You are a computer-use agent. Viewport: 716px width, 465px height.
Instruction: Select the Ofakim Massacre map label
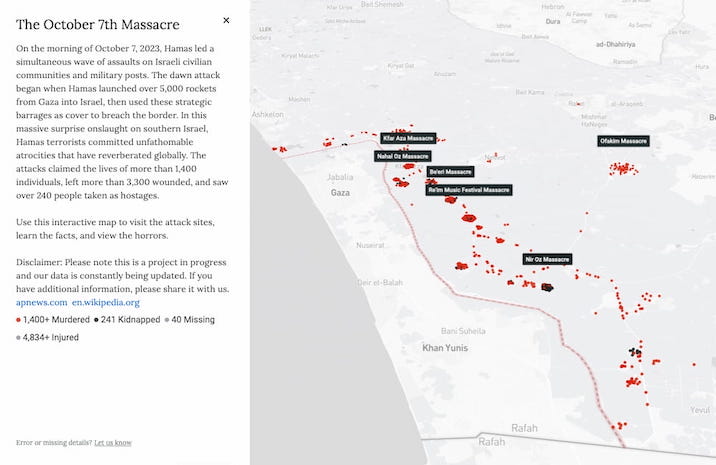(623, 141)
